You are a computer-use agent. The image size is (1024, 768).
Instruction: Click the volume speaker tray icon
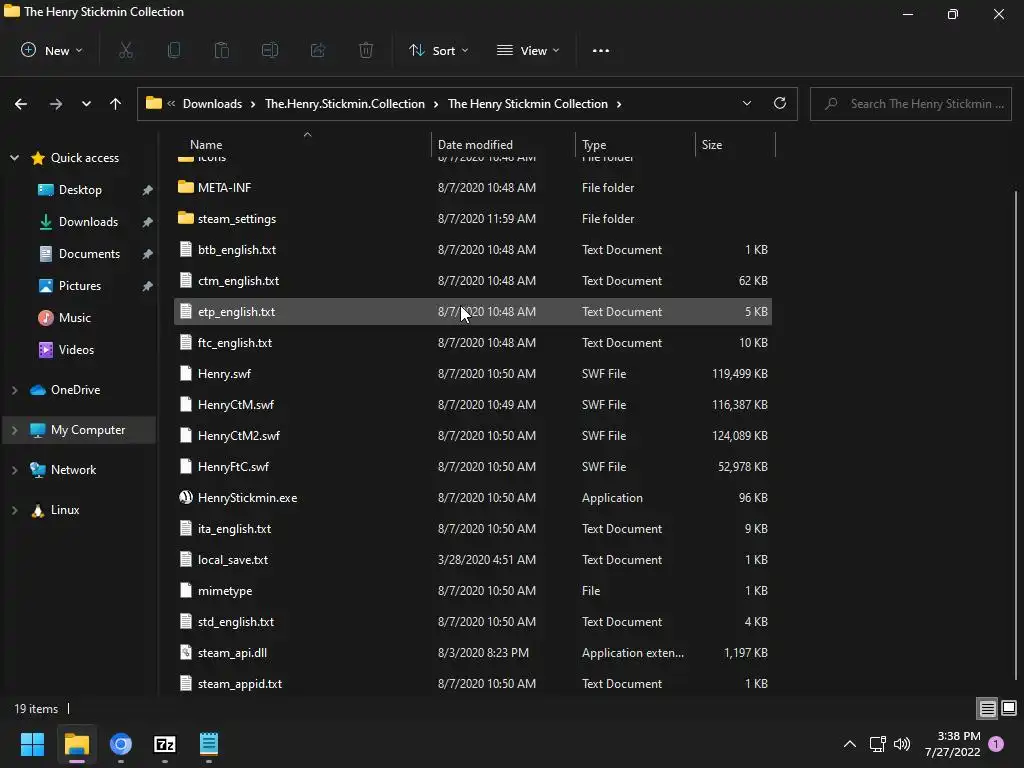[902, 744]
